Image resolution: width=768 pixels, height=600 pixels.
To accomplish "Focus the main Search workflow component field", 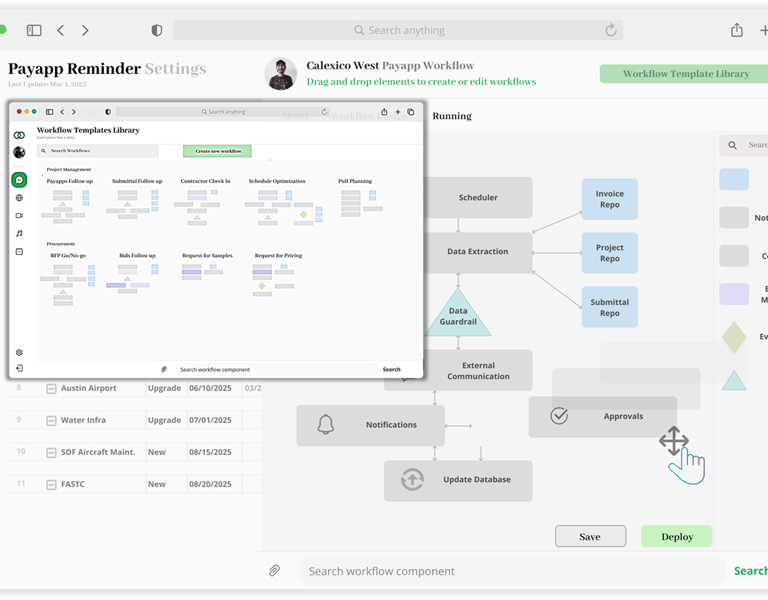I will coord(512,571).
